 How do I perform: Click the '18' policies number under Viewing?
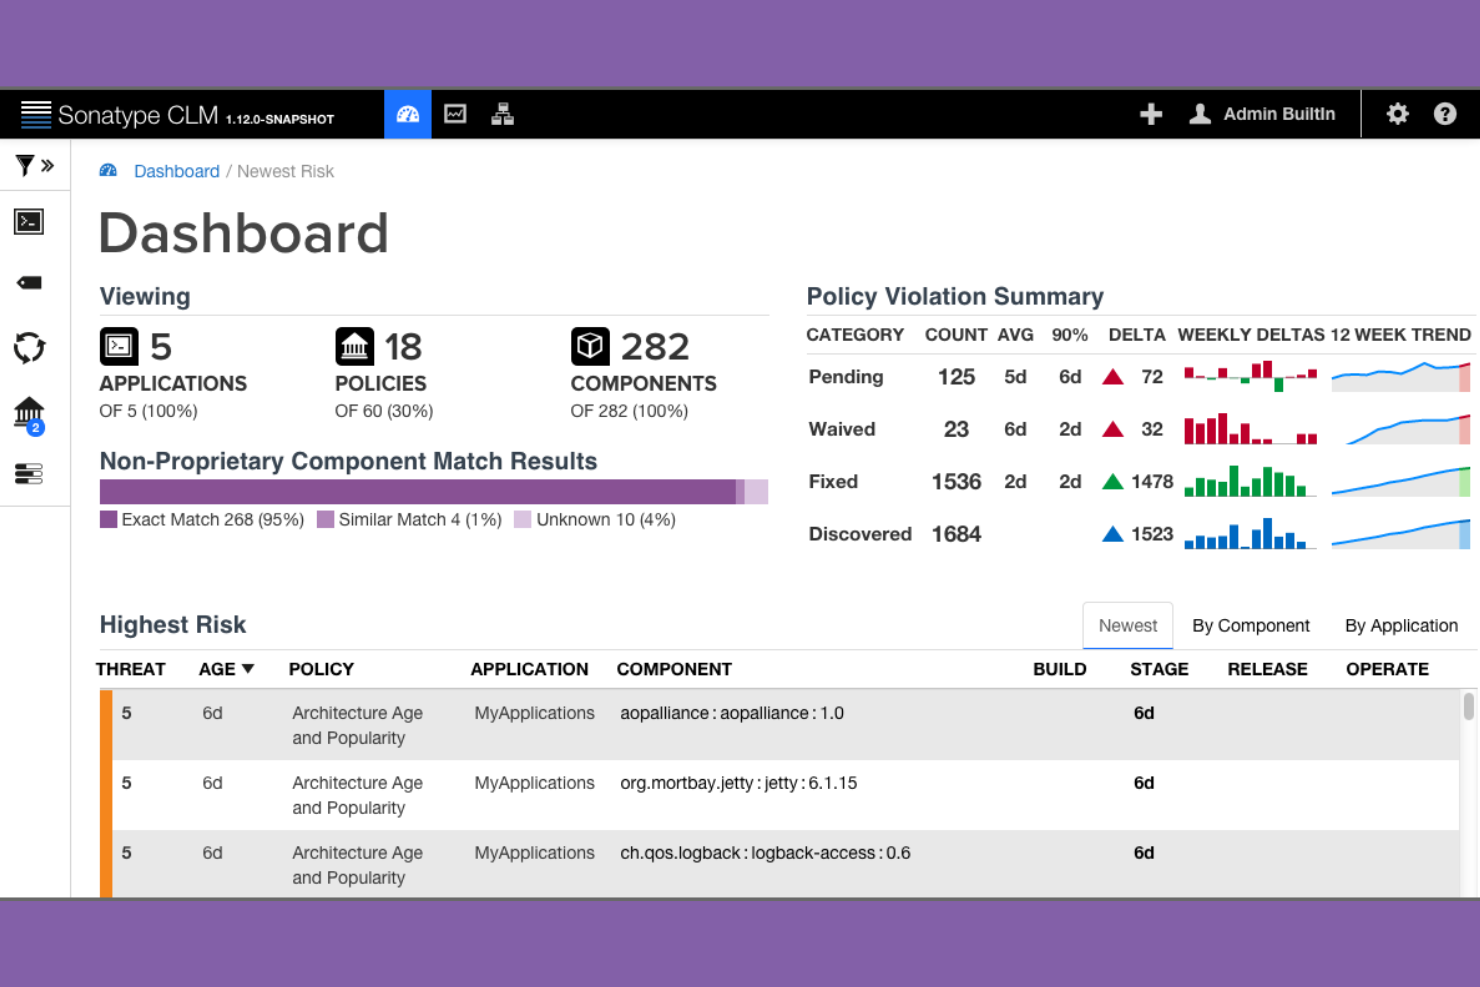coord(403,347)
